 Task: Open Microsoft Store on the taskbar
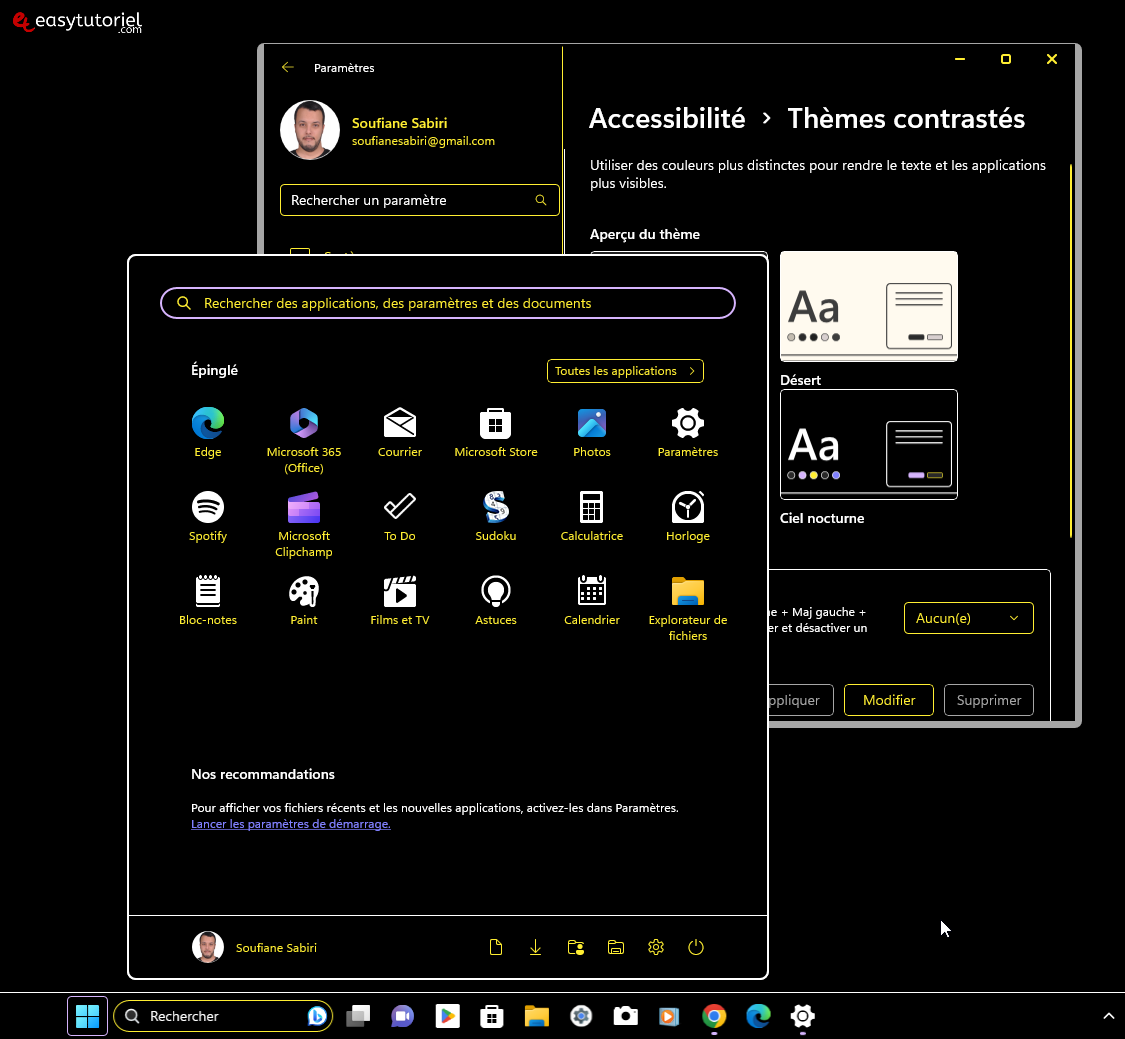point(491,1015)
